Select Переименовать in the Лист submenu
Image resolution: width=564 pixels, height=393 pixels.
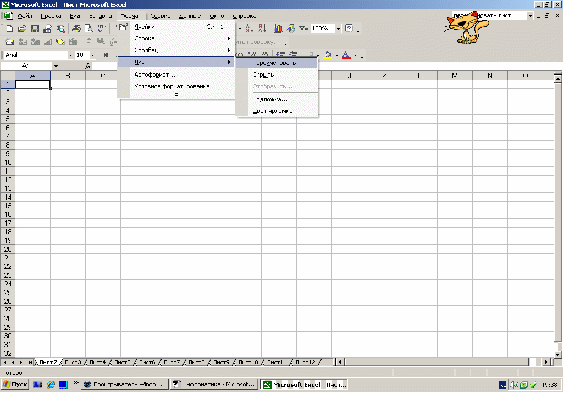tap(277, 63)
